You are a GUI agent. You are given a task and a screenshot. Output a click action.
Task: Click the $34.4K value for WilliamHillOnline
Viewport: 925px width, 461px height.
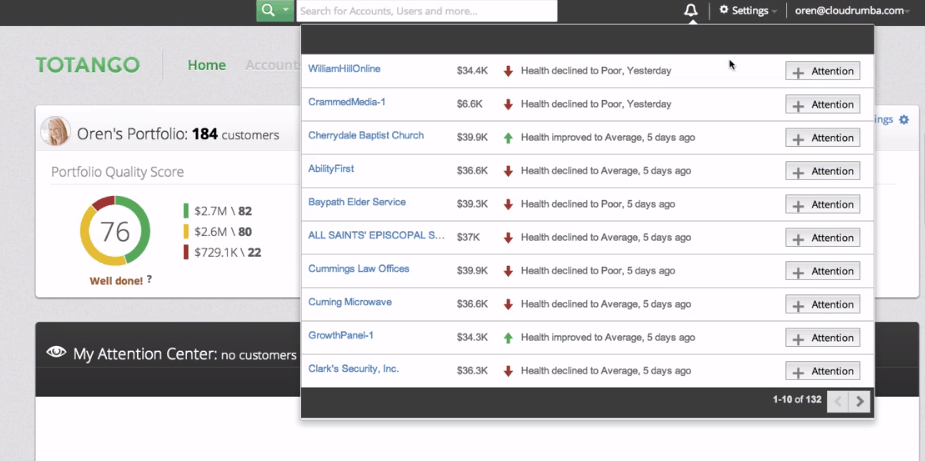pos(472,71)
